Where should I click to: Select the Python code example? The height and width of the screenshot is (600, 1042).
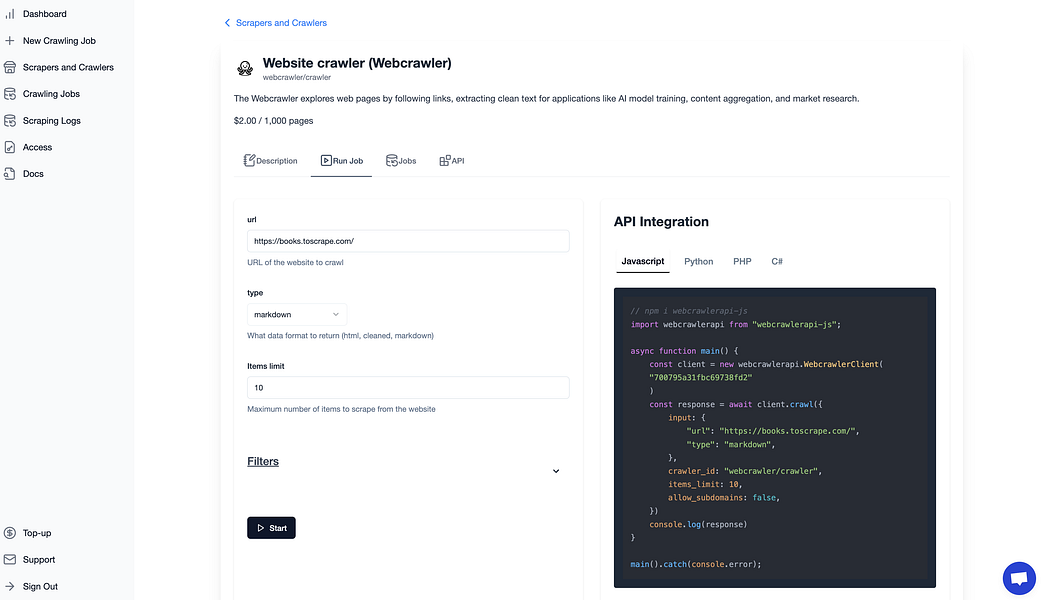[x=698, y=261]
